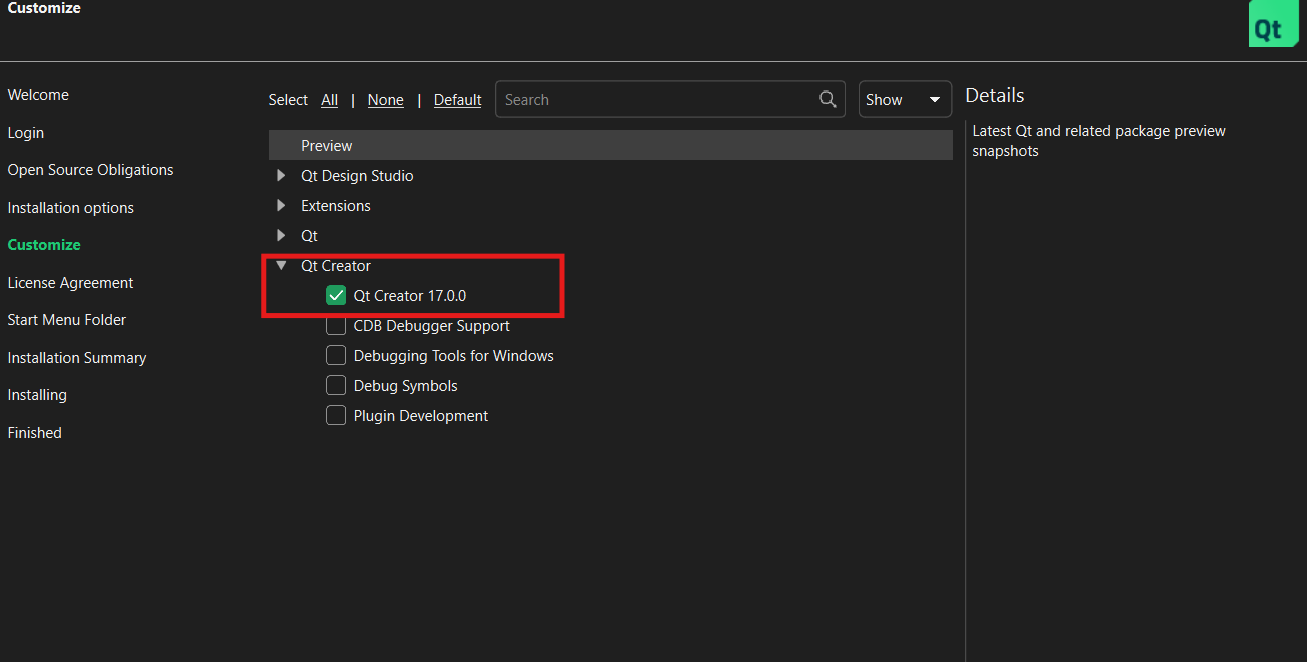The height and width of the screenshot is (662, 1307).
Task: Select Open Source Obligations step
Action: pos(90,170)
